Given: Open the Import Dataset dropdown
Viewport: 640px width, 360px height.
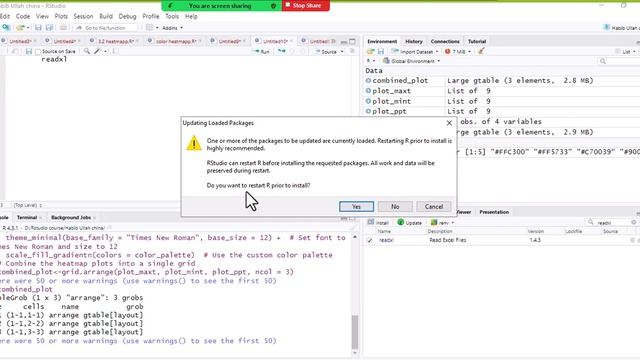Looking at the screenshot, I should coord(415,51).
